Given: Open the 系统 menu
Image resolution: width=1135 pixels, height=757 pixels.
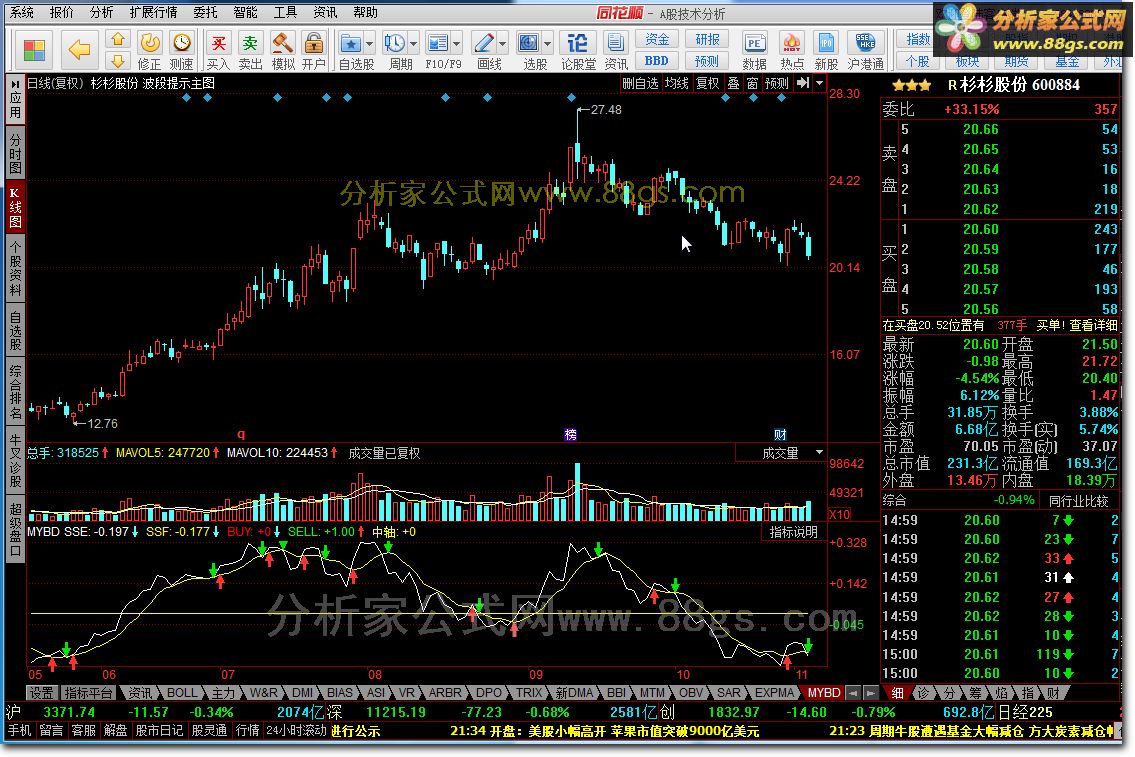Looking at the screenshot, I should pyautogui.click(x=22, y=12).
